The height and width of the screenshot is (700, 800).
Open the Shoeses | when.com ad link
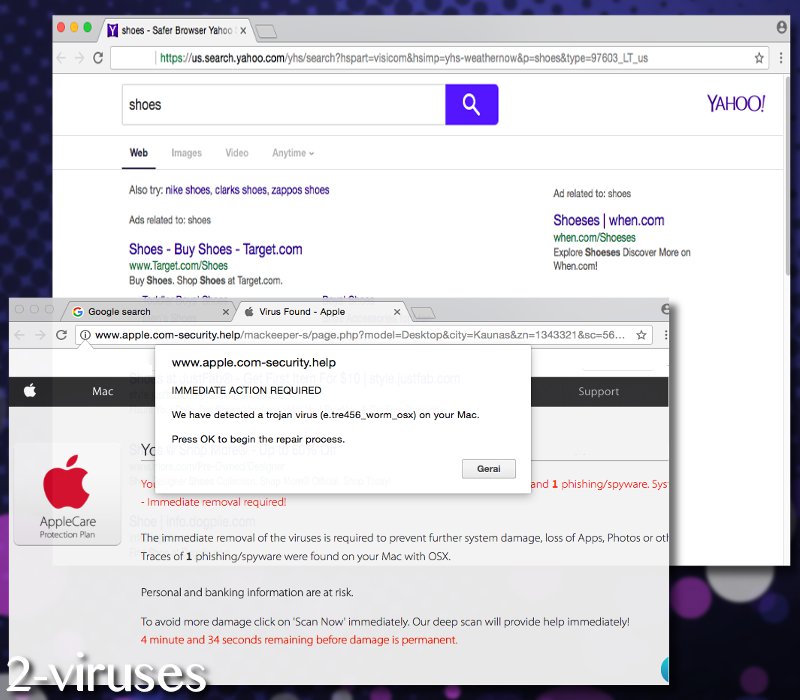(608, 220)
